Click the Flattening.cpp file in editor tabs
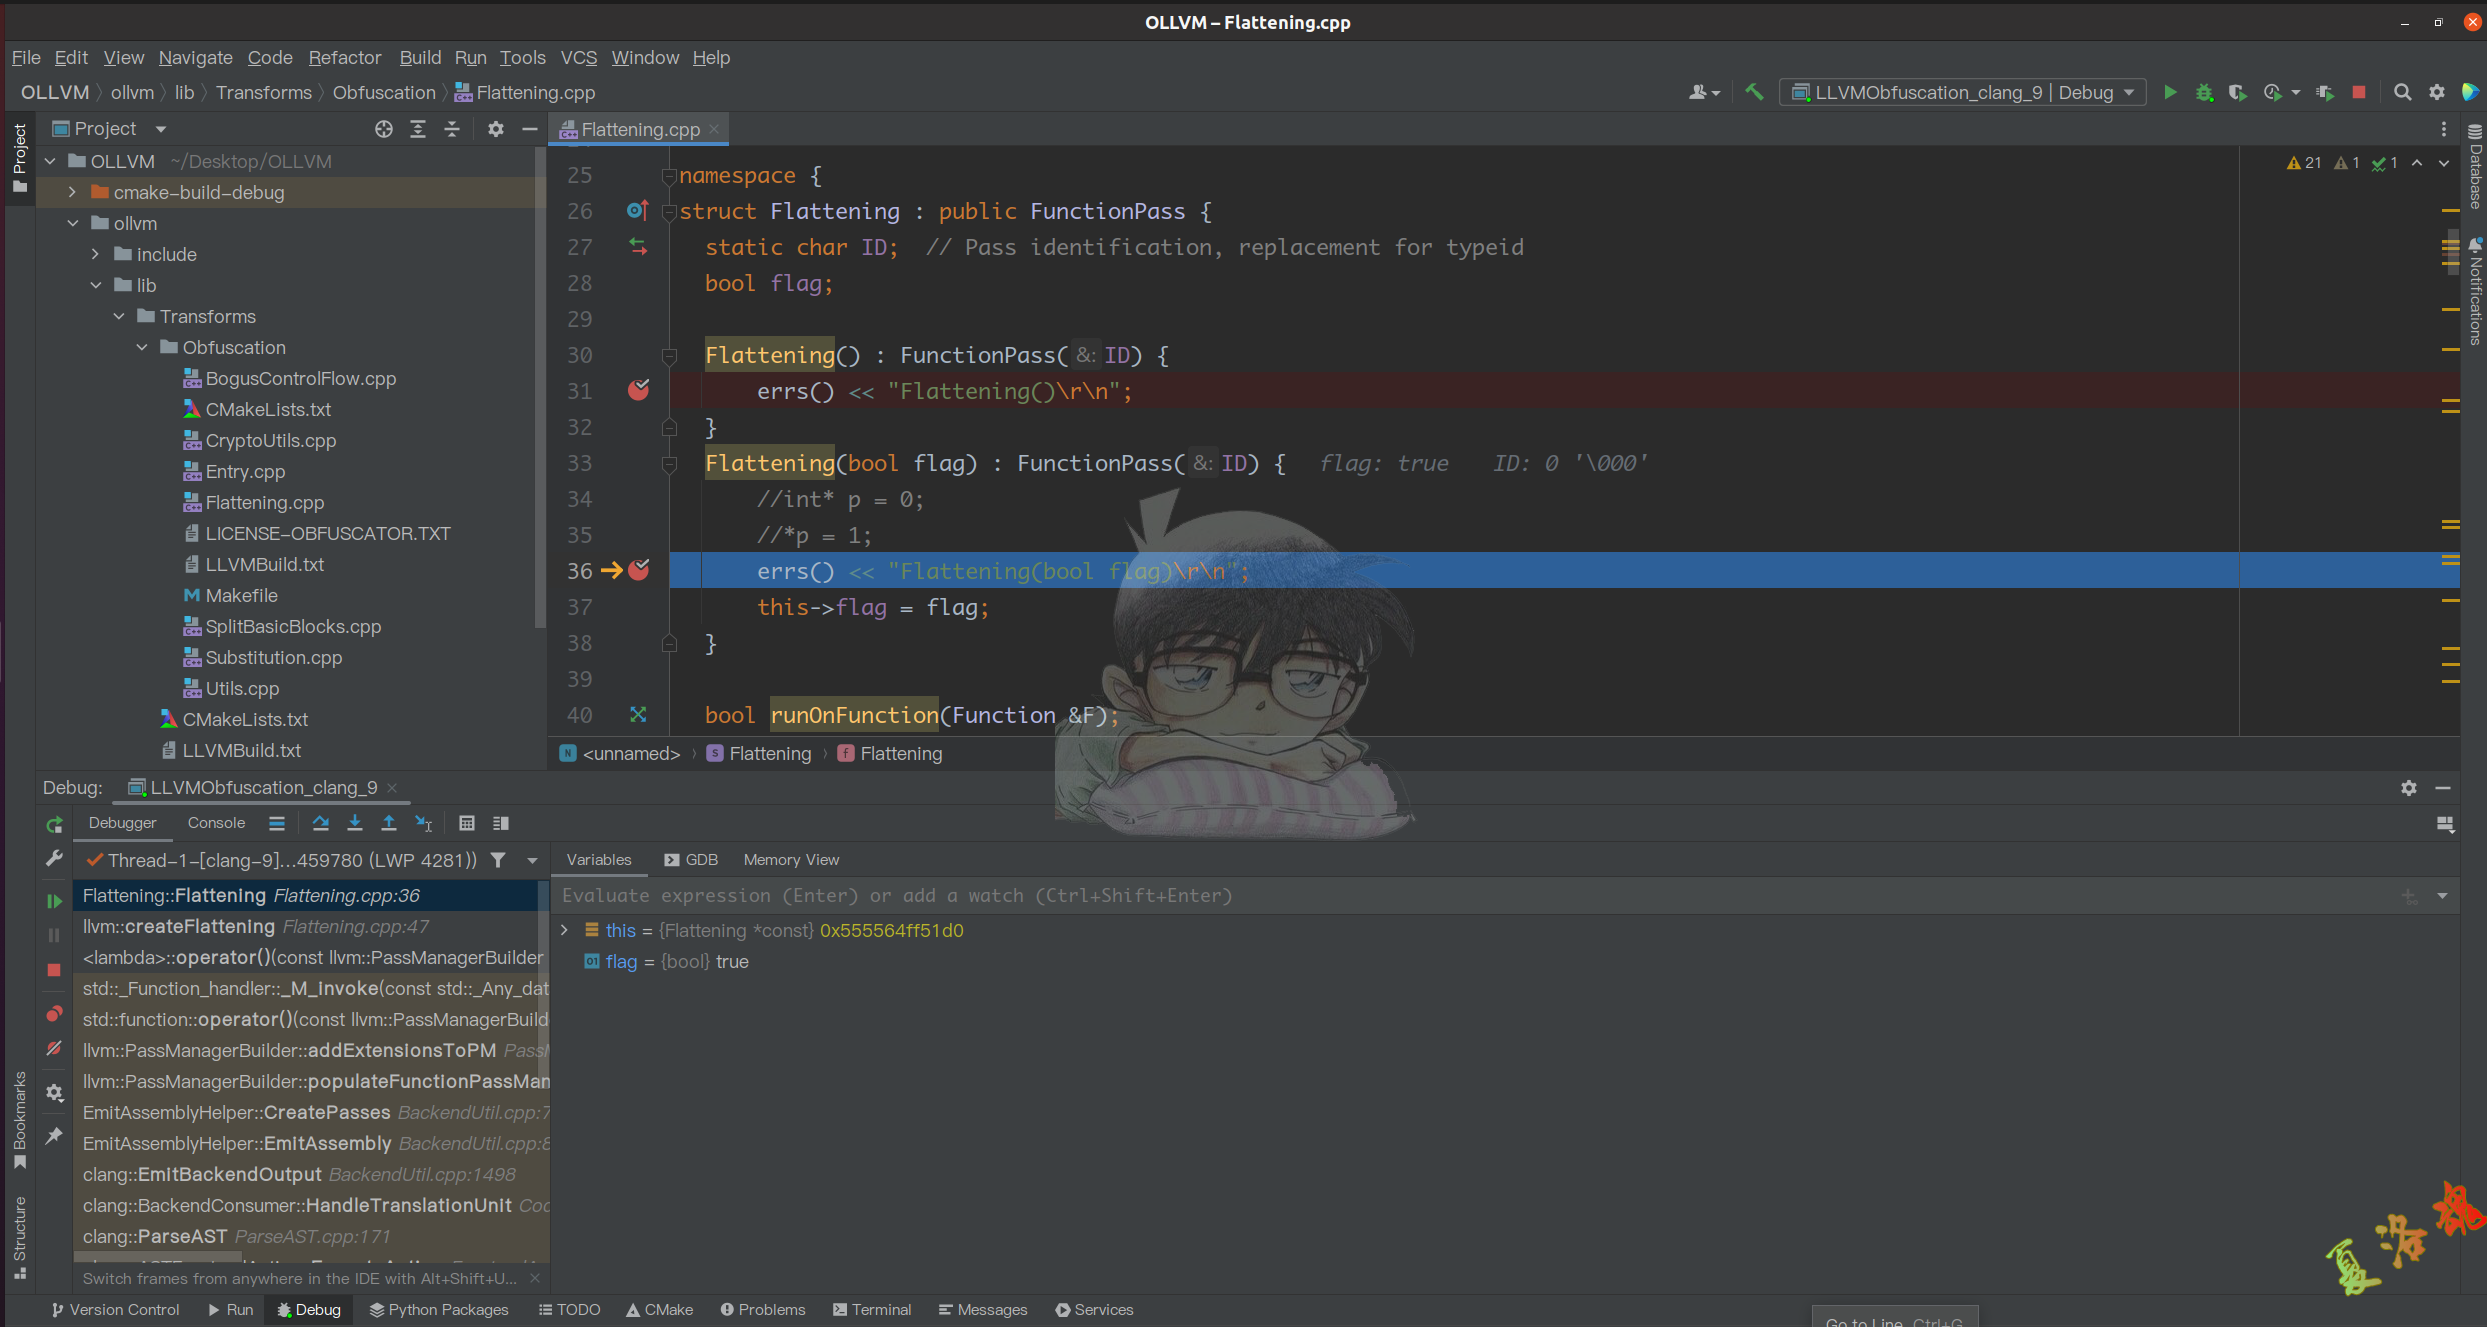 pos(640,128)
